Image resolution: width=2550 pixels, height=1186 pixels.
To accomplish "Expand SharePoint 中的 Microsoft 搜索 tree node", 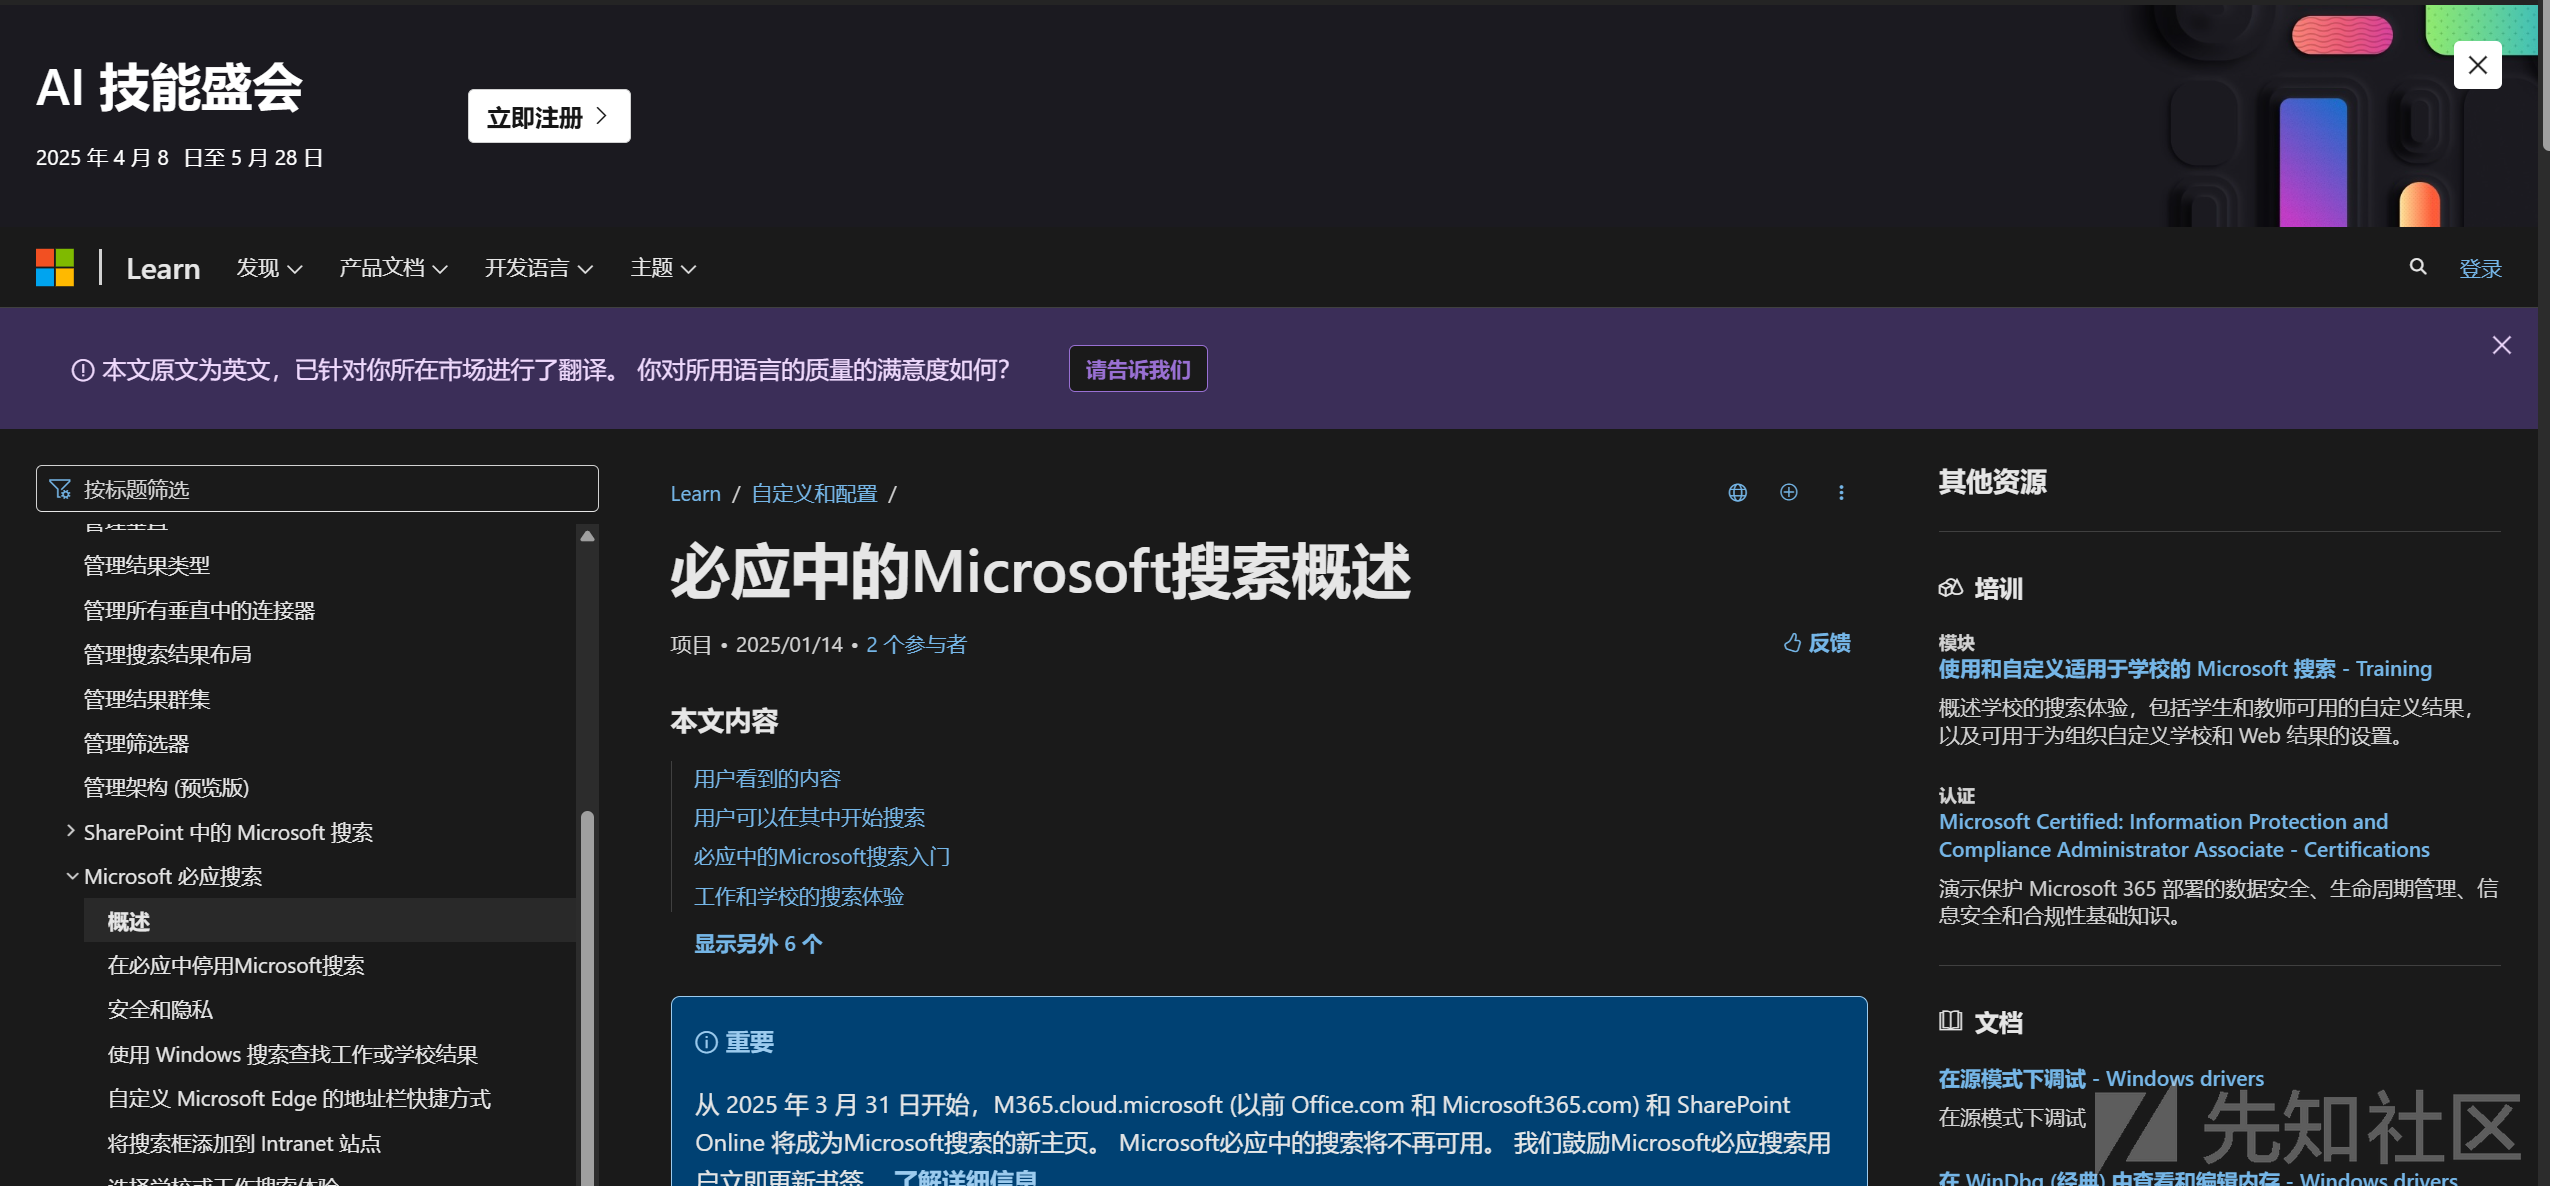I will [x=71, y=831].
